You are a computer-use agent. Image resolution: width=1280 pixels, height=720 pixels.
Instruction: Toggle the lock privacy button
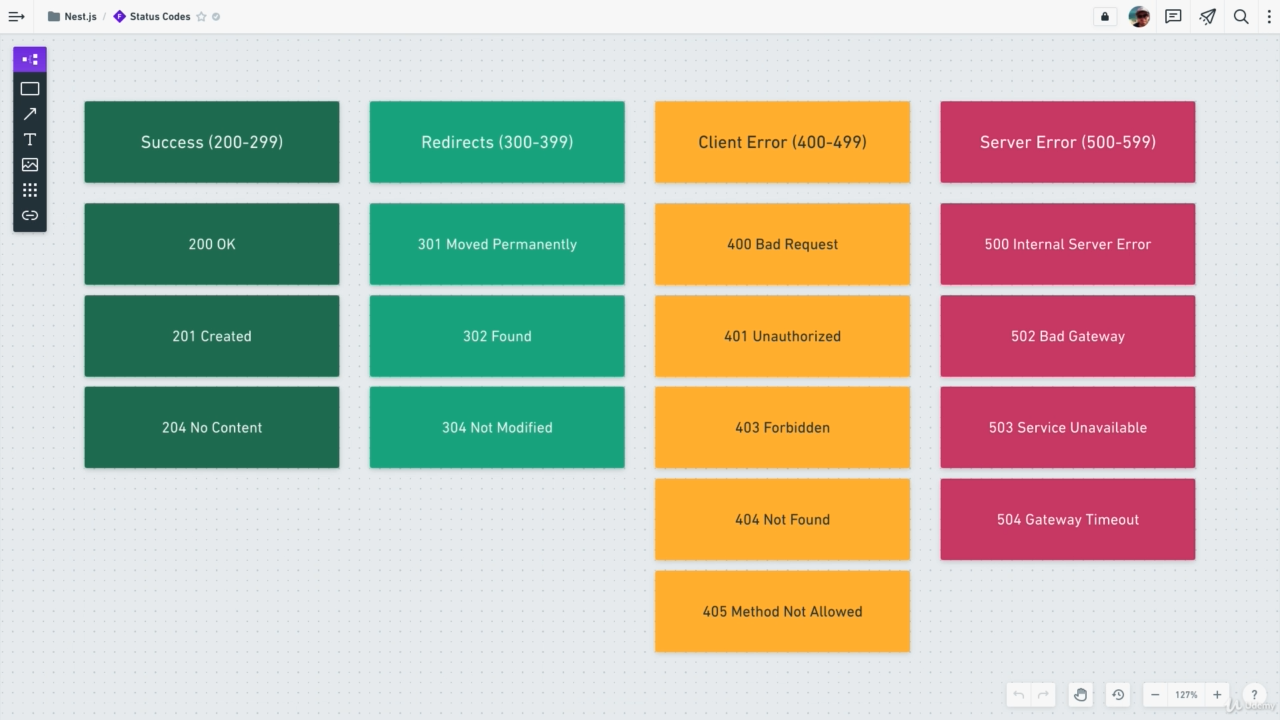(x=1105, y=17)
